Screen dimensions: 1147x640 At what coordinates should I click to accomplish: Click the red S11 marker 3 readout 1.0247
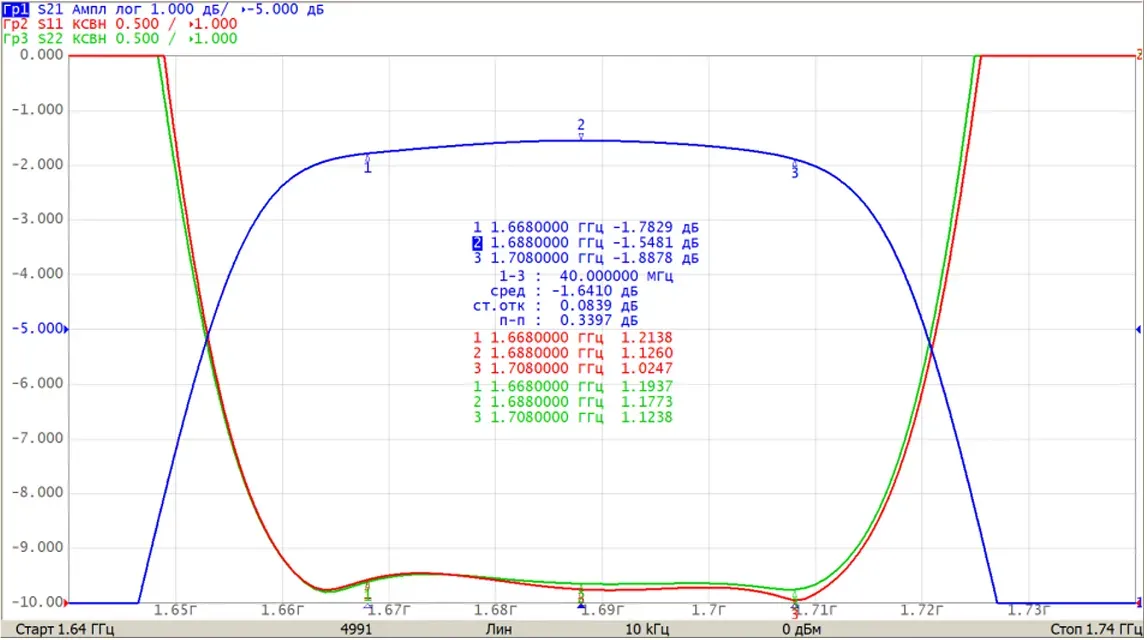pyautogui.click(x=647, y=369)
